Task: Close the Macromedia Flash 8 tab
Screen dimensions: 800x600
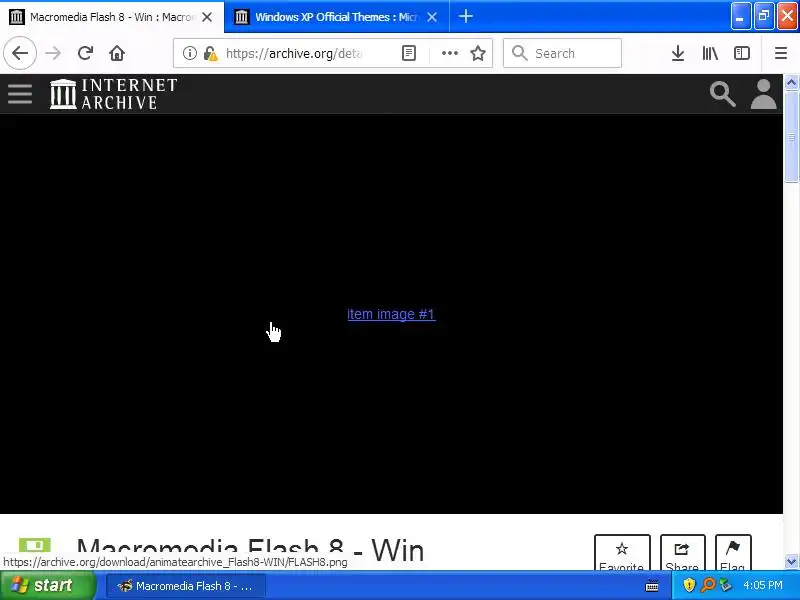Action: click(x=207, y=17)
